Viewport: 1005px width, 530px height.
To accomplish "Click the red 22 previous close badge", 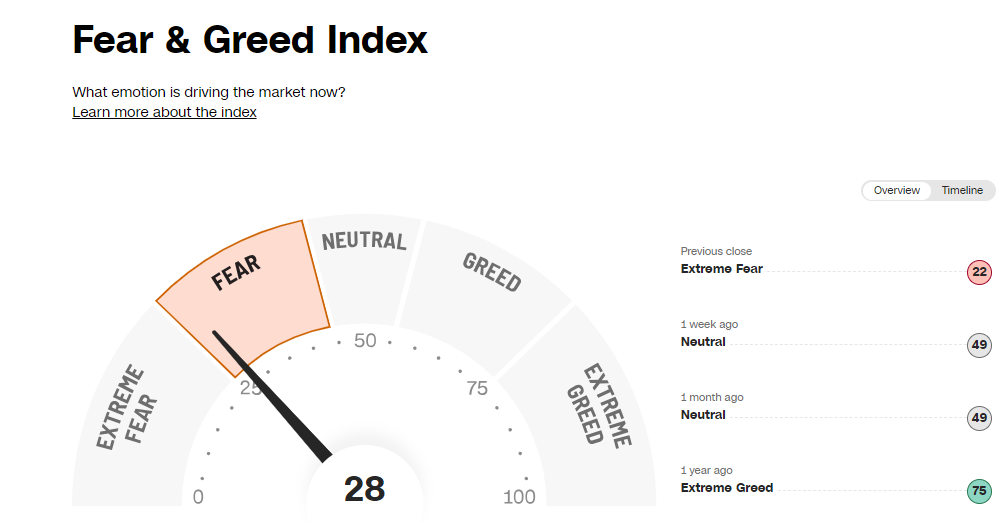I will coord(979,272).
